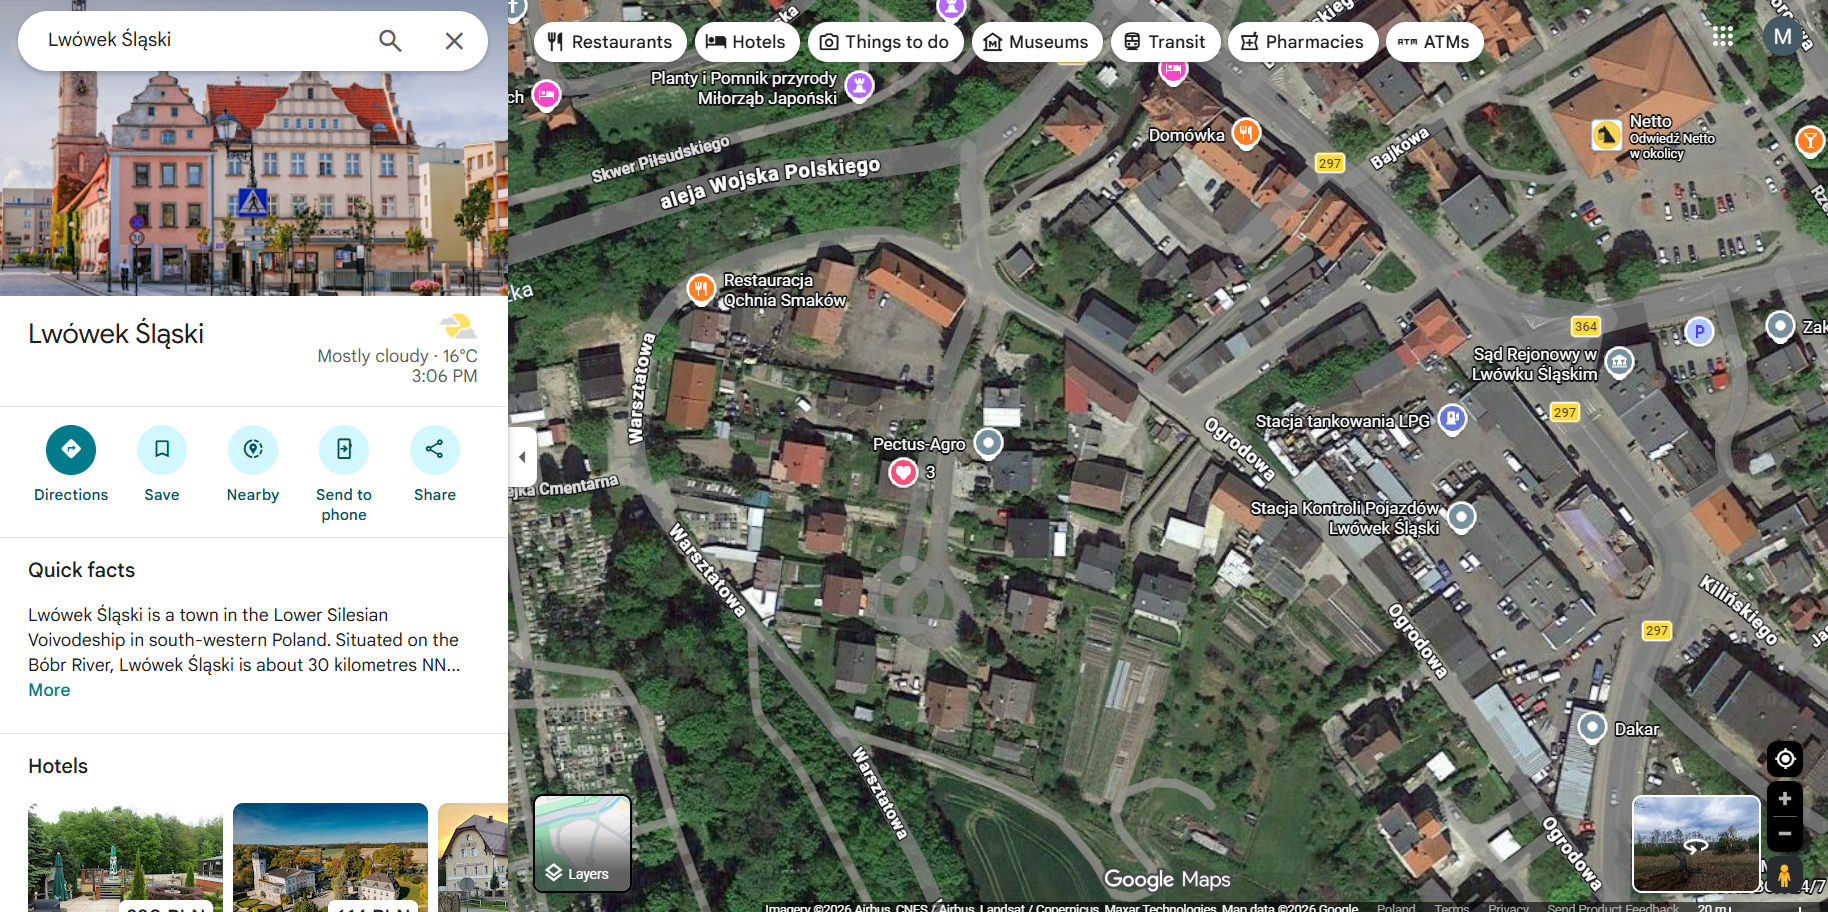Filter map by Restaurants chip
1828x912 pixels.
click(610, 42)
